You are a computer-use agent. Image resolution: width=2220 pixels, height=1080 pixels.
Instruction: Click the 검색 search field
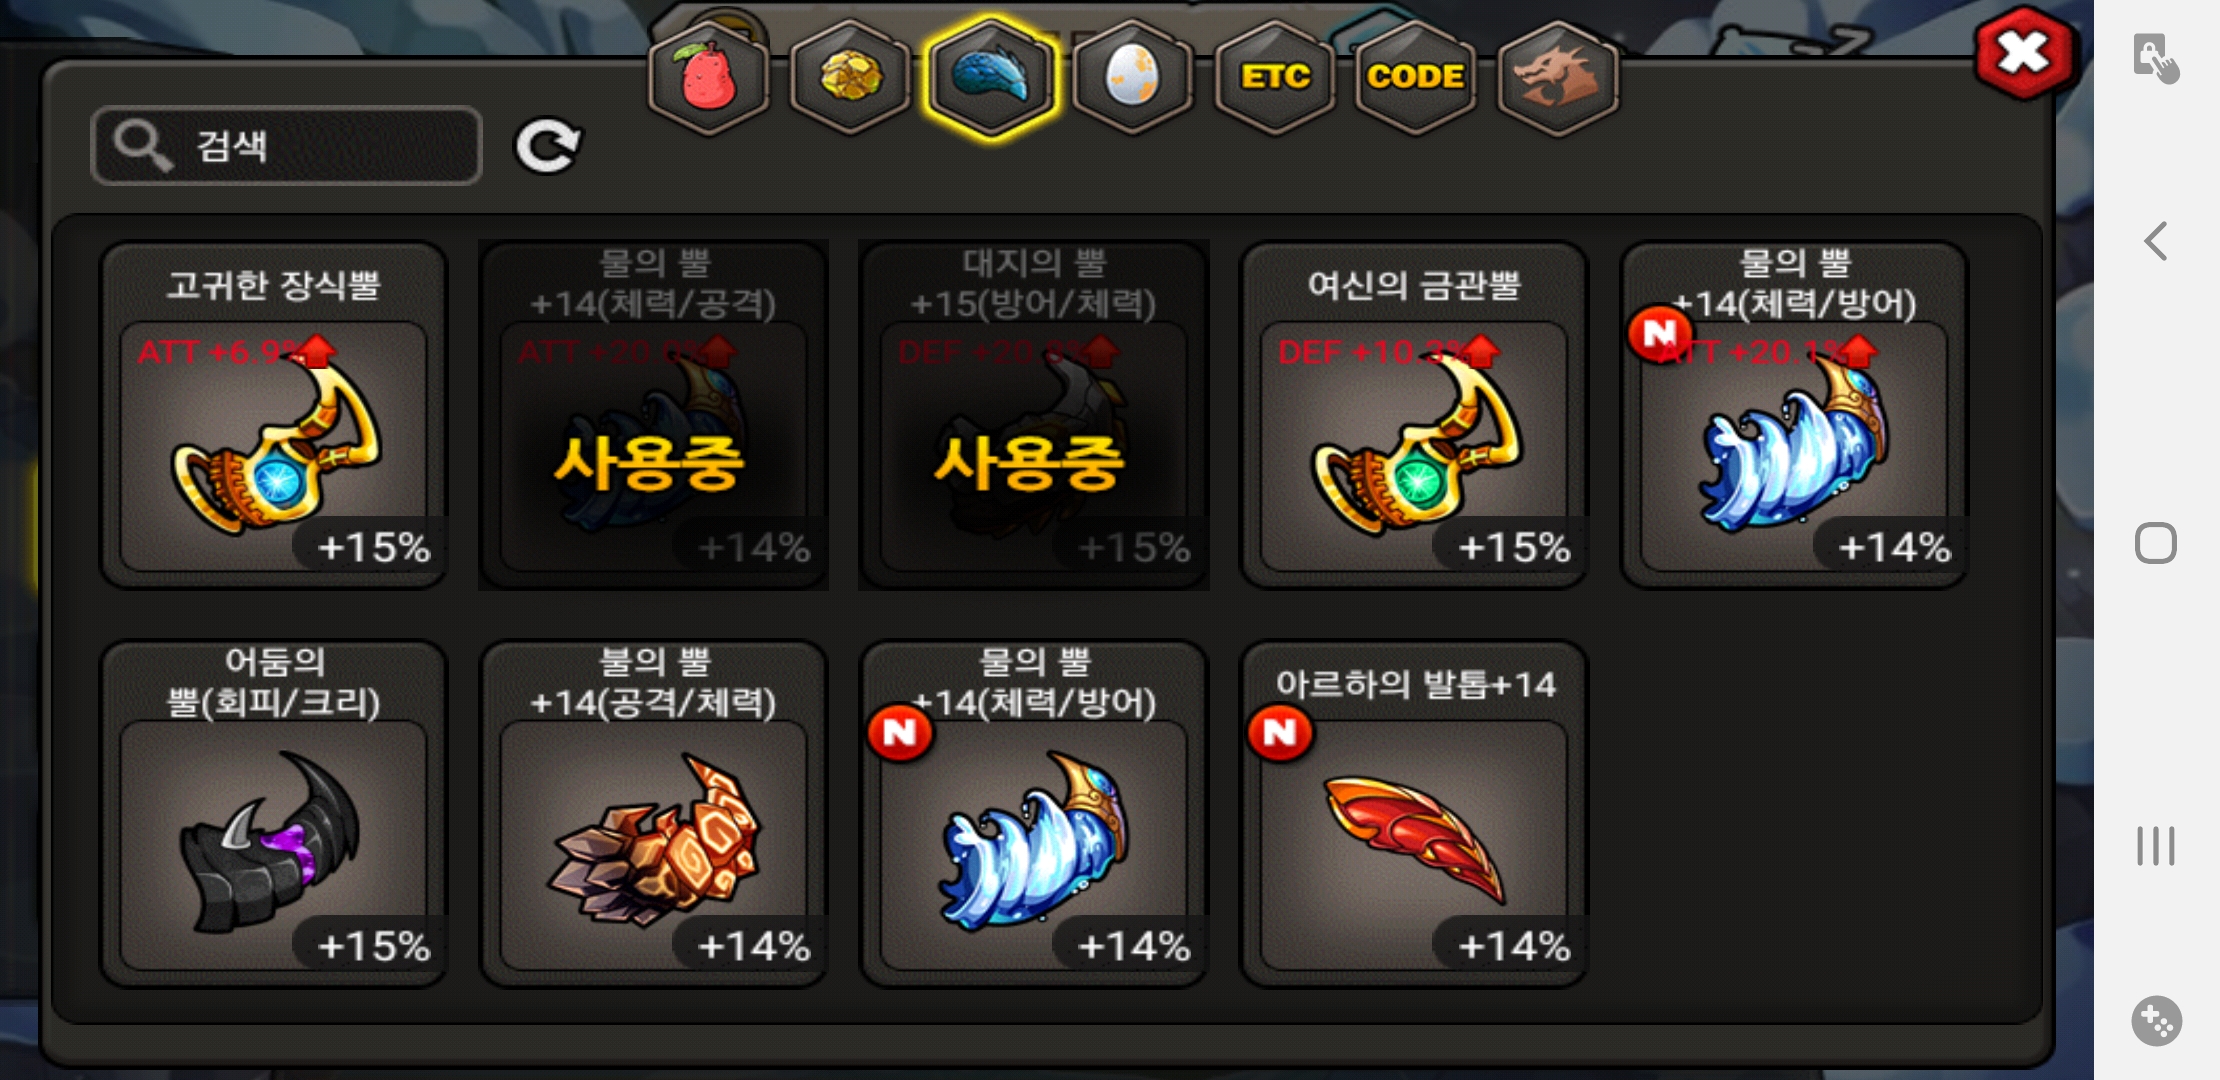(x=287, y=146)
